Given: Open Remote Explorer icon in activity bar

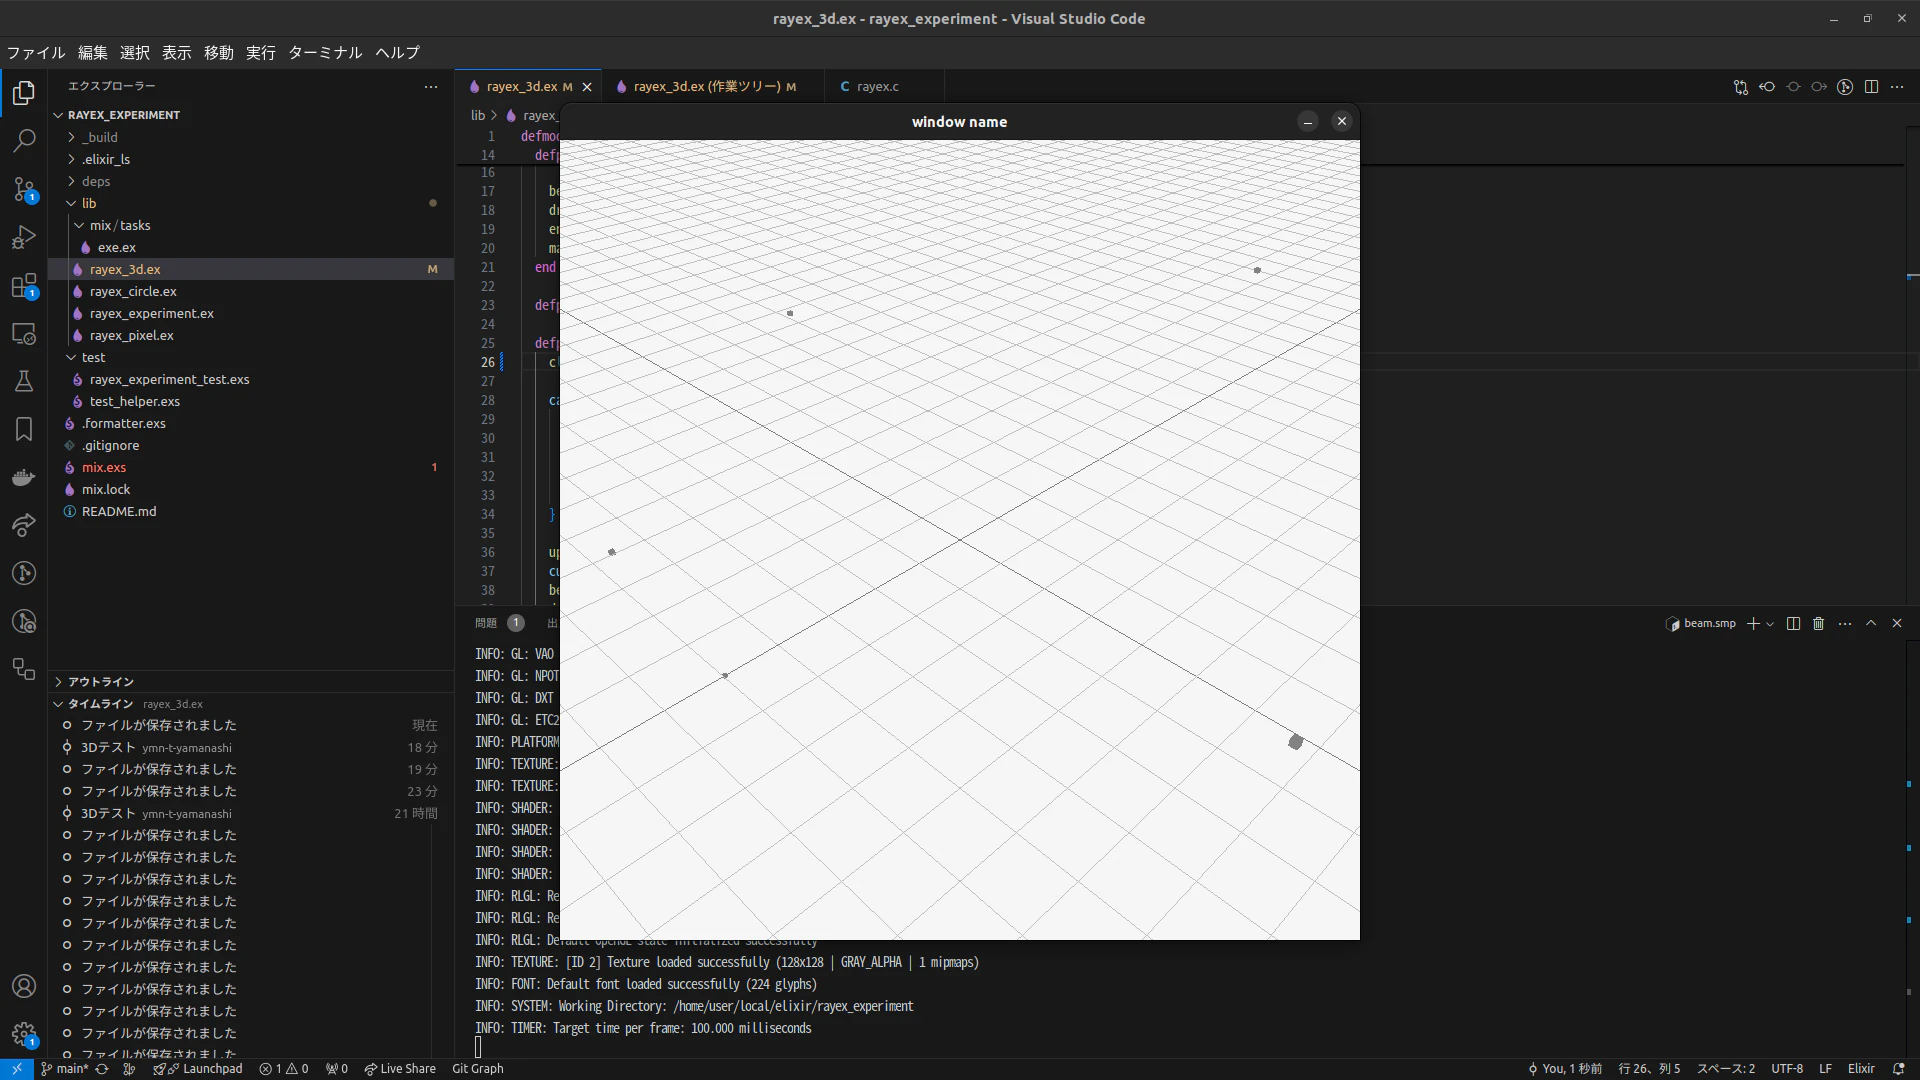Looking at the screenshot, I should (24, 333).
